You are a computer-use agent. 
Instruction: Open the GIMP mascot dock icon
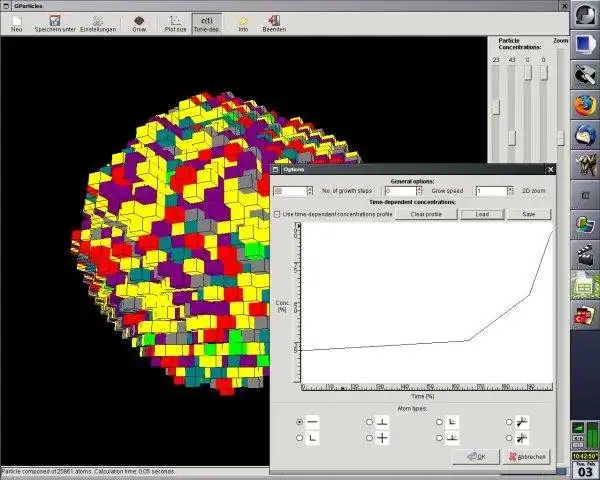click(585, 165)
